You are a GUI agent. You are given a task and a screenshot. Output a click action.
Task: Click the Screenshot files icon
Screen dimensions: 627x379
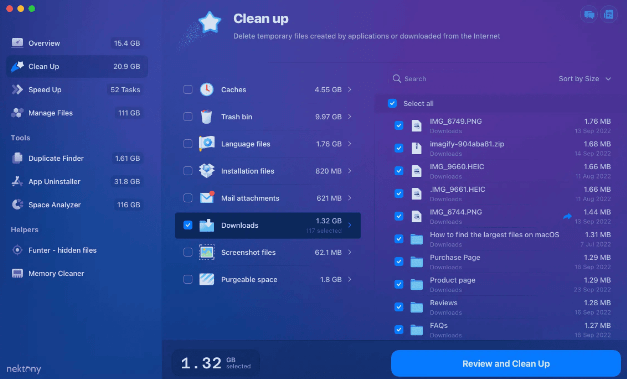click(207, 252)
